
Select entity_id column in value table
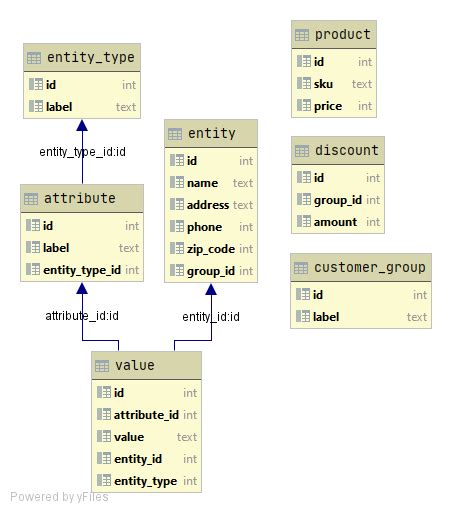(x=138, y=459)
